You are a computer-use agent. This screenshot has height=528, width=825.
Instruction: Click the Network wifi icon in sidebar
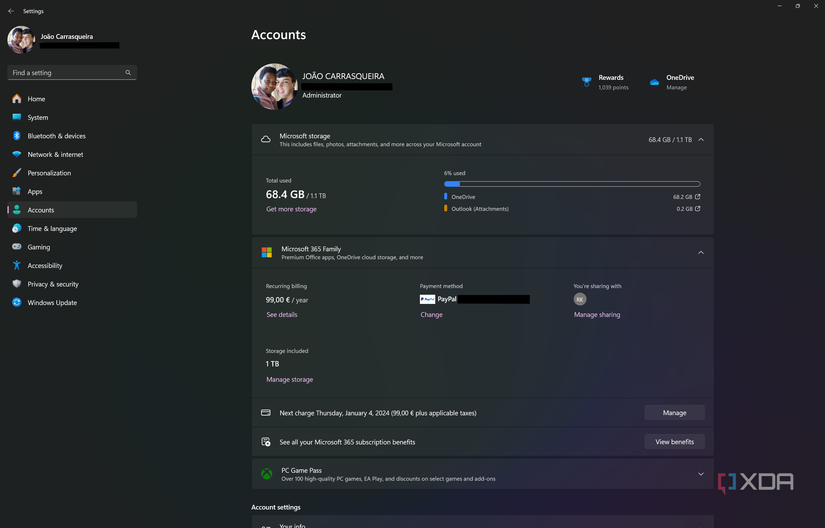(x=17, y=154)
